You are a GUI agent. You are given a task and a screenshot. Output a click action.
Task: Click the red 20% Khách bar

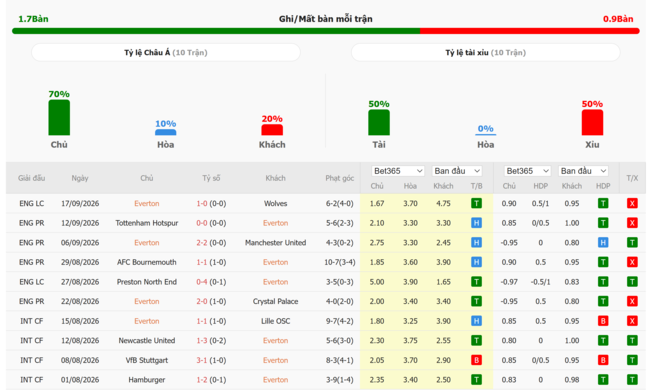[272, 130]
